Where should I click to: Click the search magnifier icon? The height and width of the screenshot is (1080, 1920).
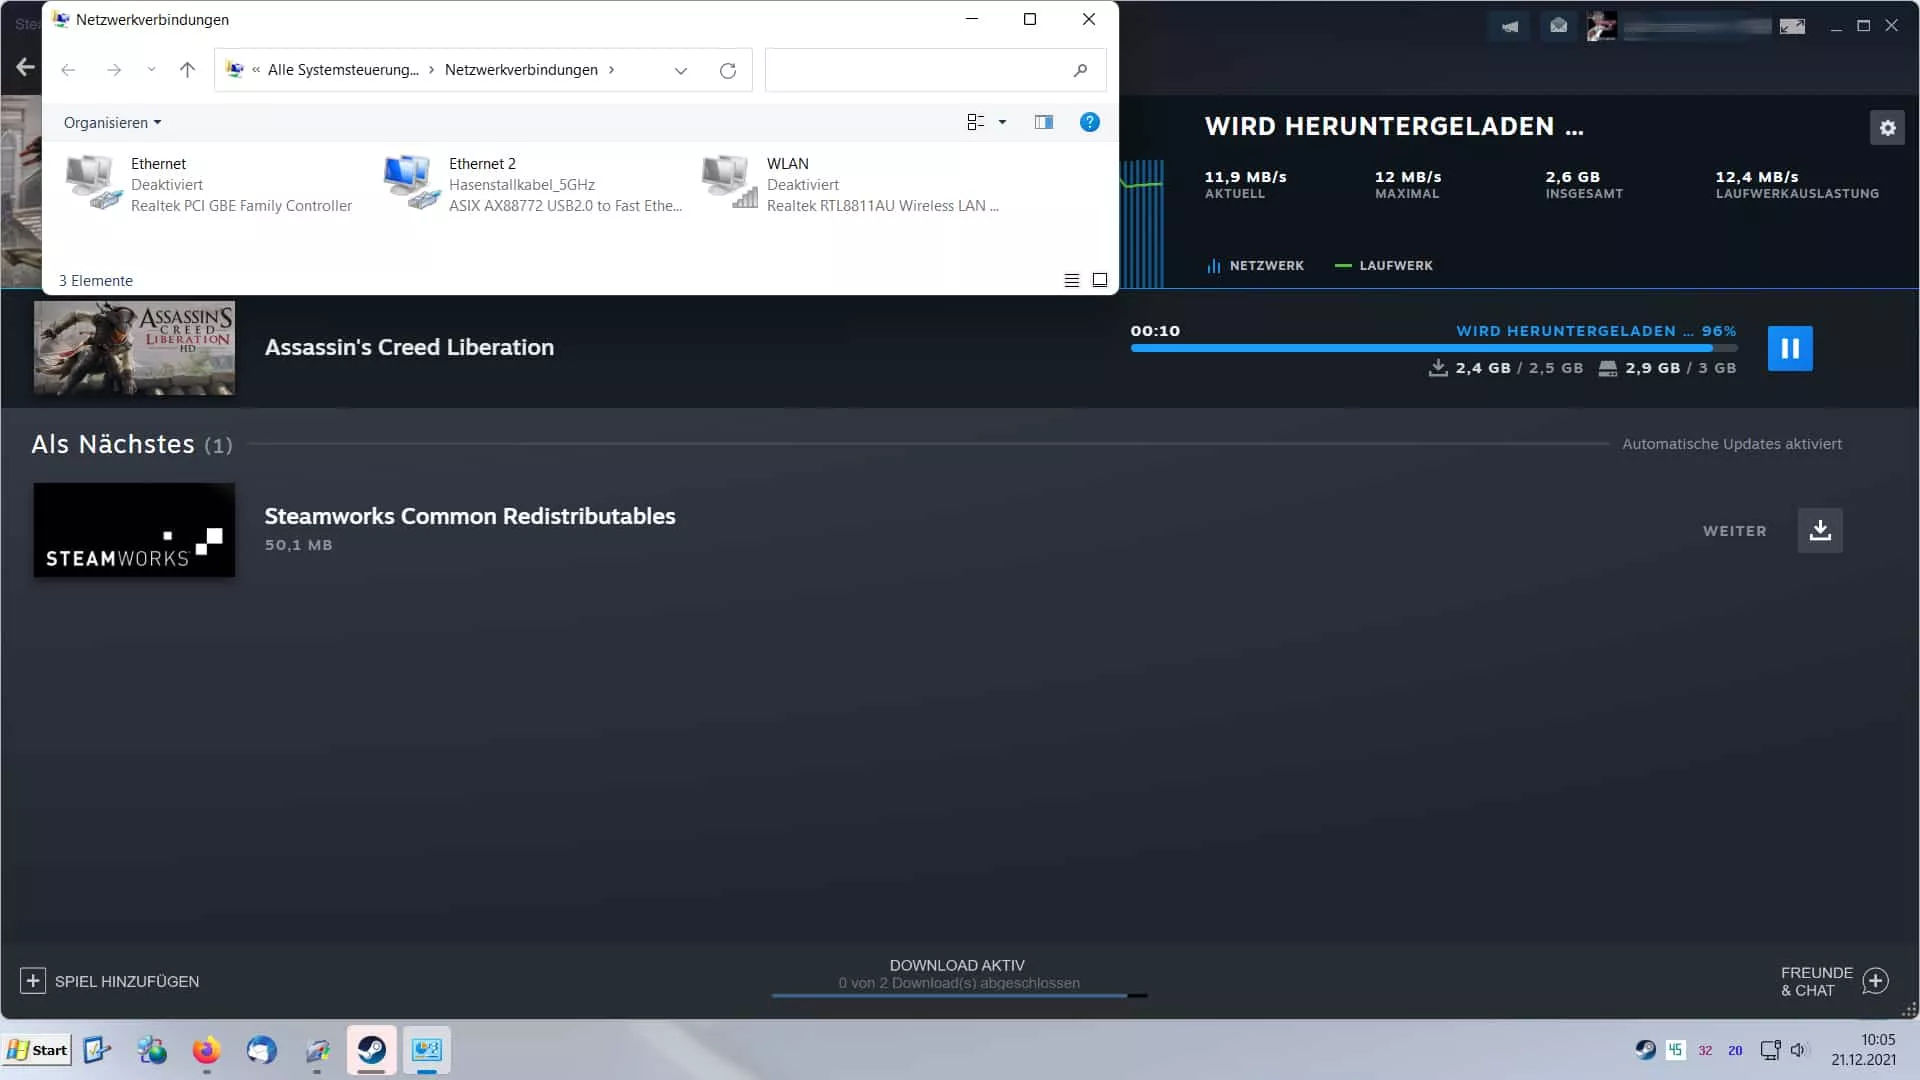click(1080, 70)
